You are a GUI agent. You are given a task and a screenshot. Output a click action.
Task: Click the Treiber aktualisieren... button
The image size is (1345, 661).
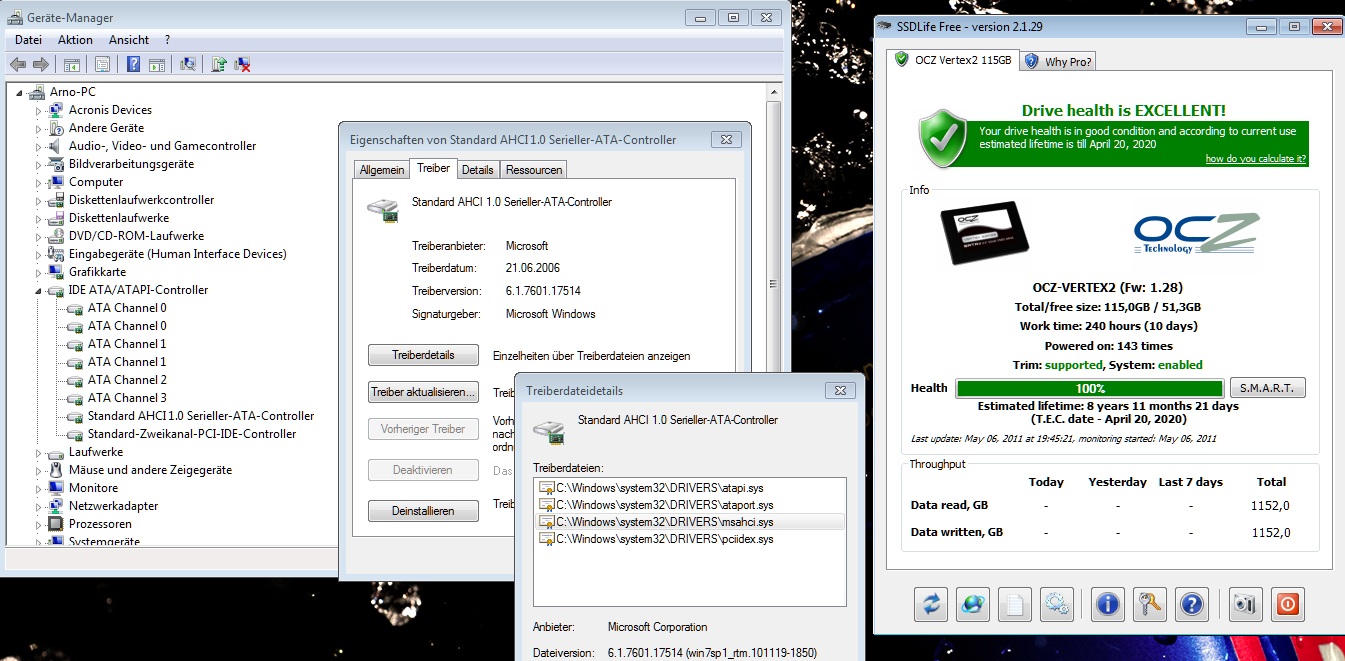(x=425, y=392)
